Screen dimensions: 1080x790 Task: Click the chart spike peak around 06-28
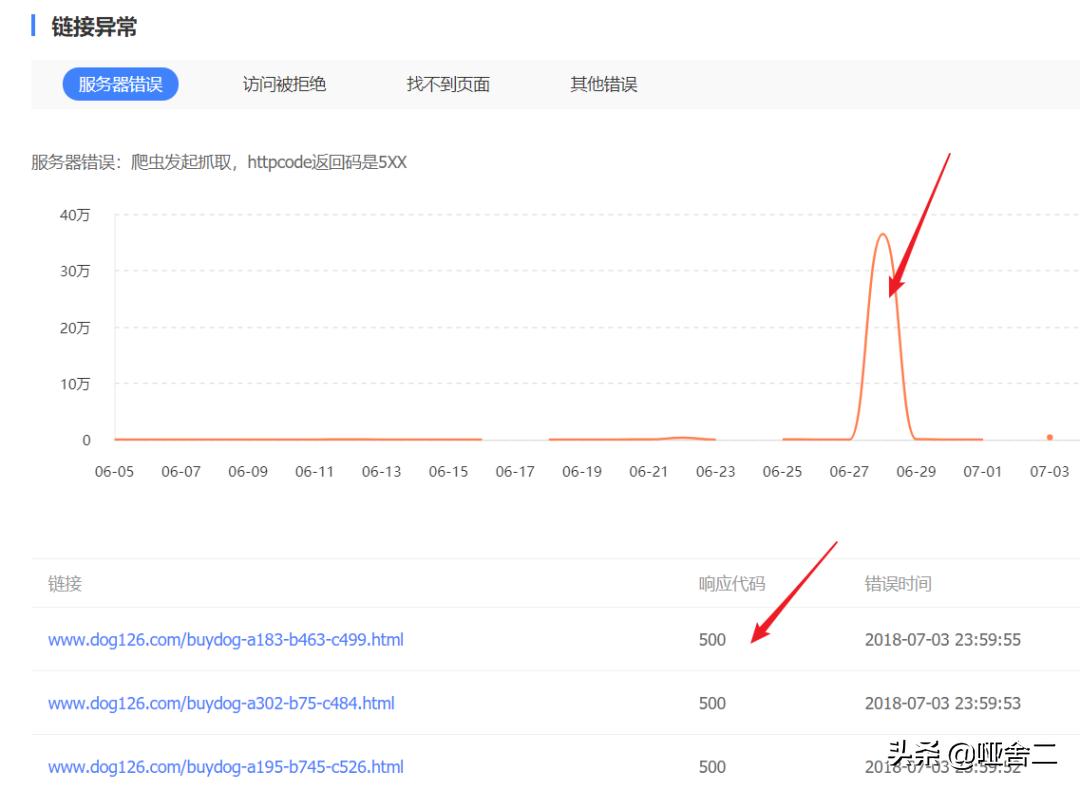pos(884,236)
